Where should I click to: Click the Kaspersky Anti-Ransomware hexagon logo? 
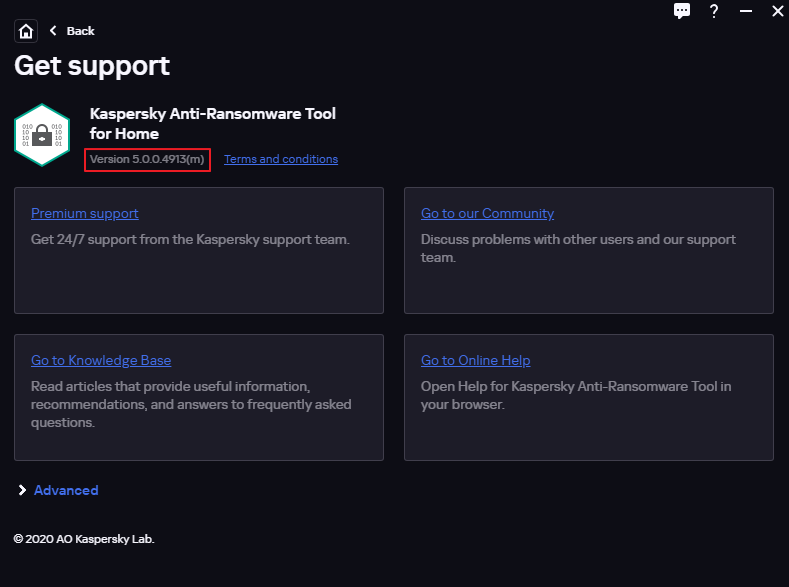coord(42,135)
